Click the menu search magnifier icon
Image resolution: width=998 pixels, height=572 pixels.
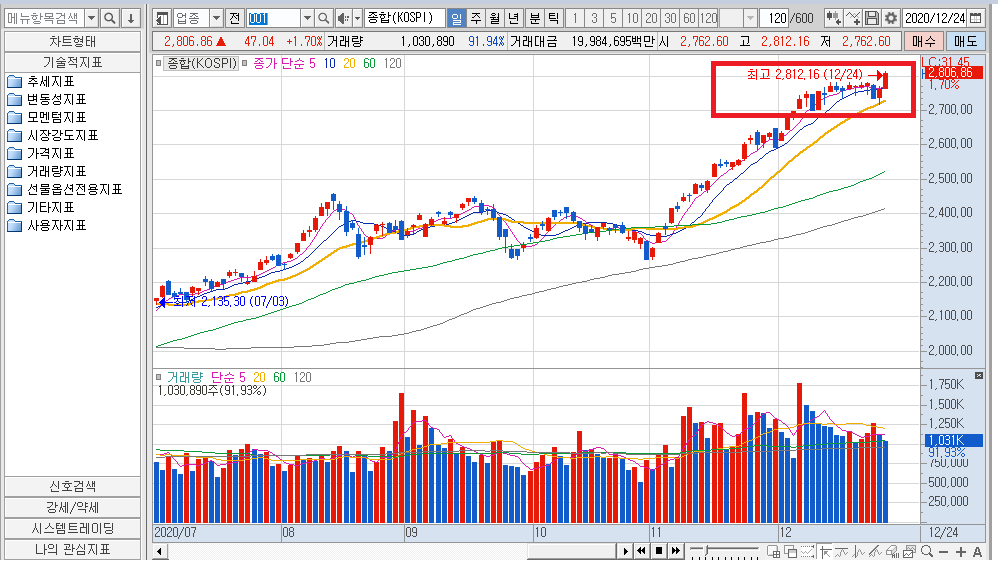click(x=109, y=18)
